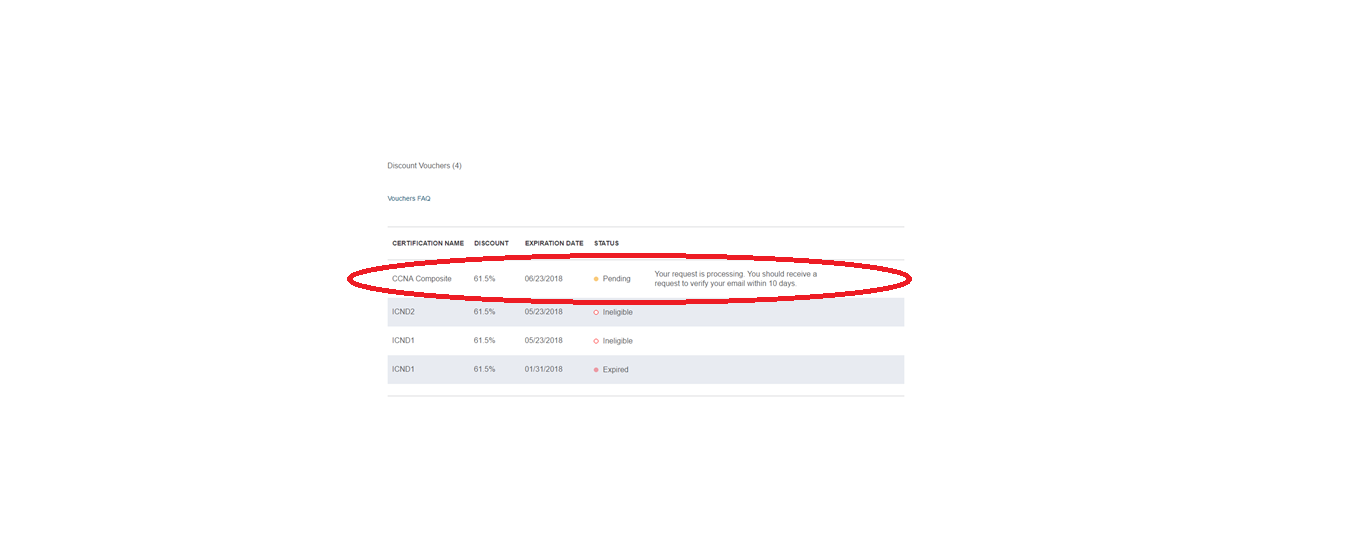Open the Vouchers FAQ link
This screenshot has height=560, width=1359.
click(409, 198)
